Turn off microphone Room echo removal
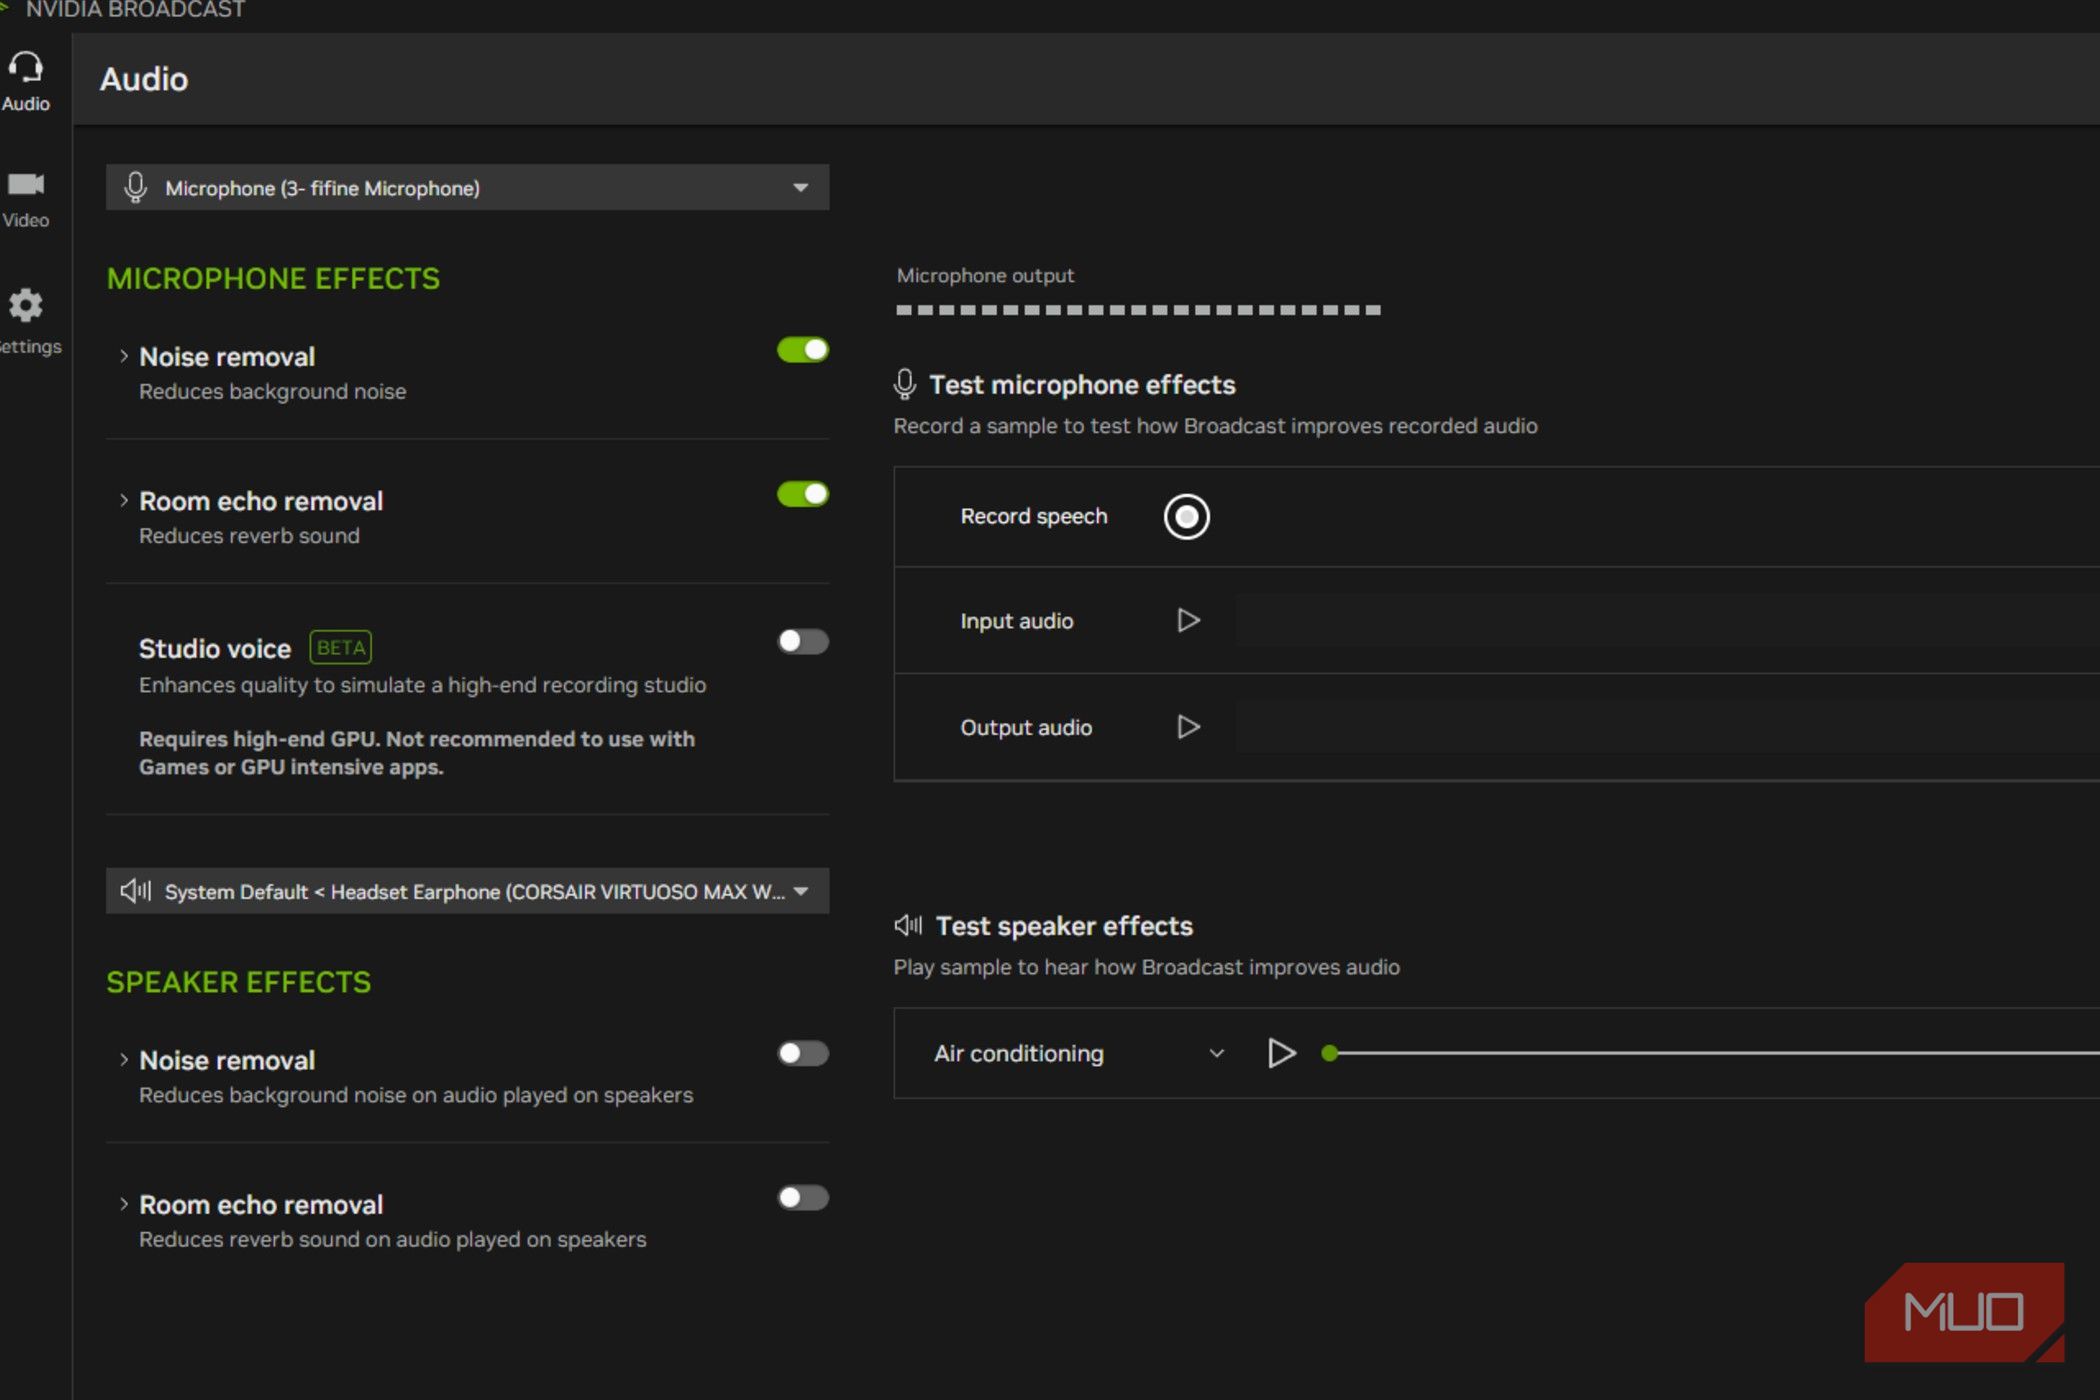The image size is (2100, 1400). [x=802, y=494]
